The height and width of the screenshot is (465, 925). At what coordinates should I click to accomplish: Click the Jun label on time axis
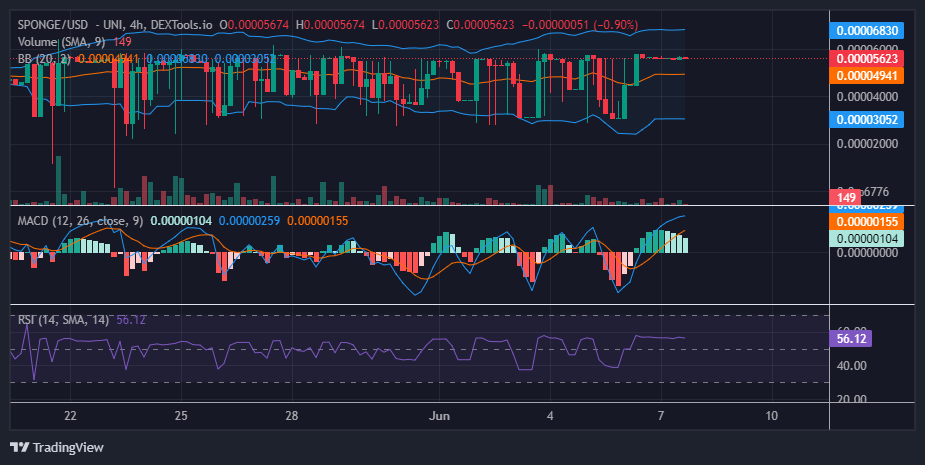(x=439, y=416)
